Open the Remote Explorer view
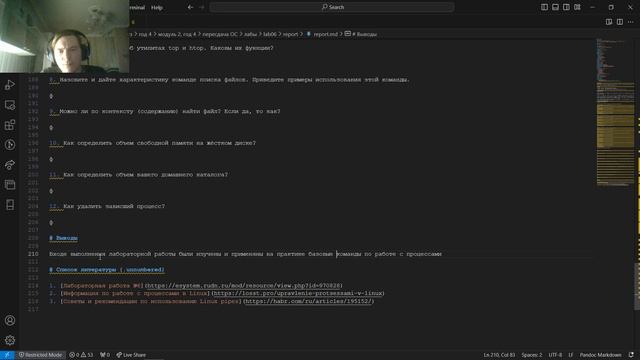The image size is (640, 360). click(10, 105)
